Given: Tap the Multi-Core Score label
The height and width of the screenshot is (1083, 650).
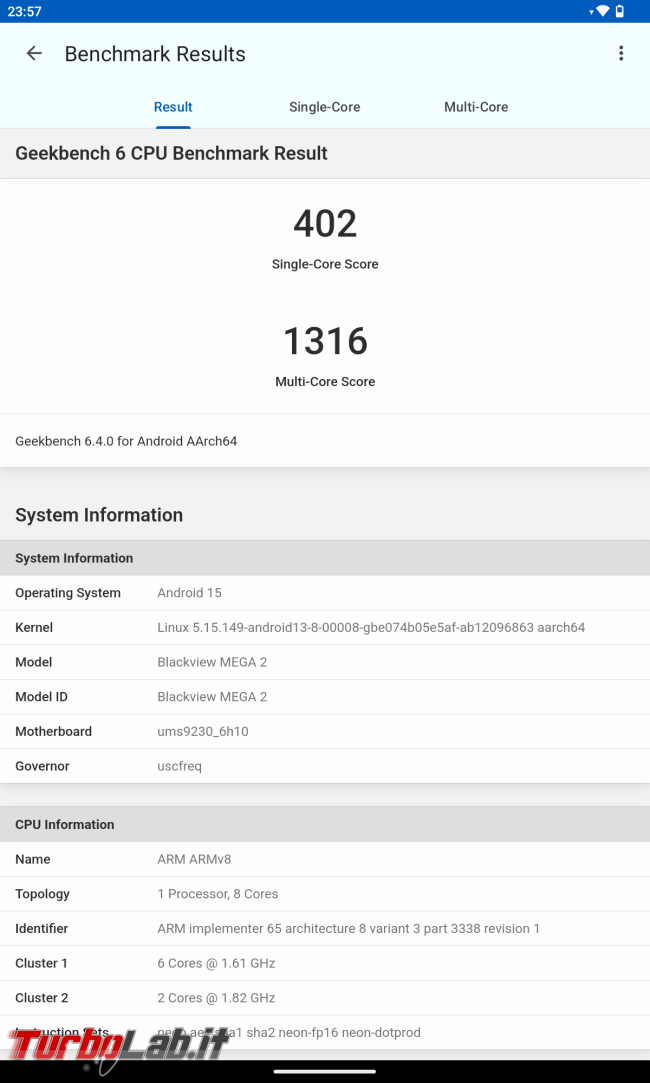Looking at the screenshot, I should (x=325, y=381).
